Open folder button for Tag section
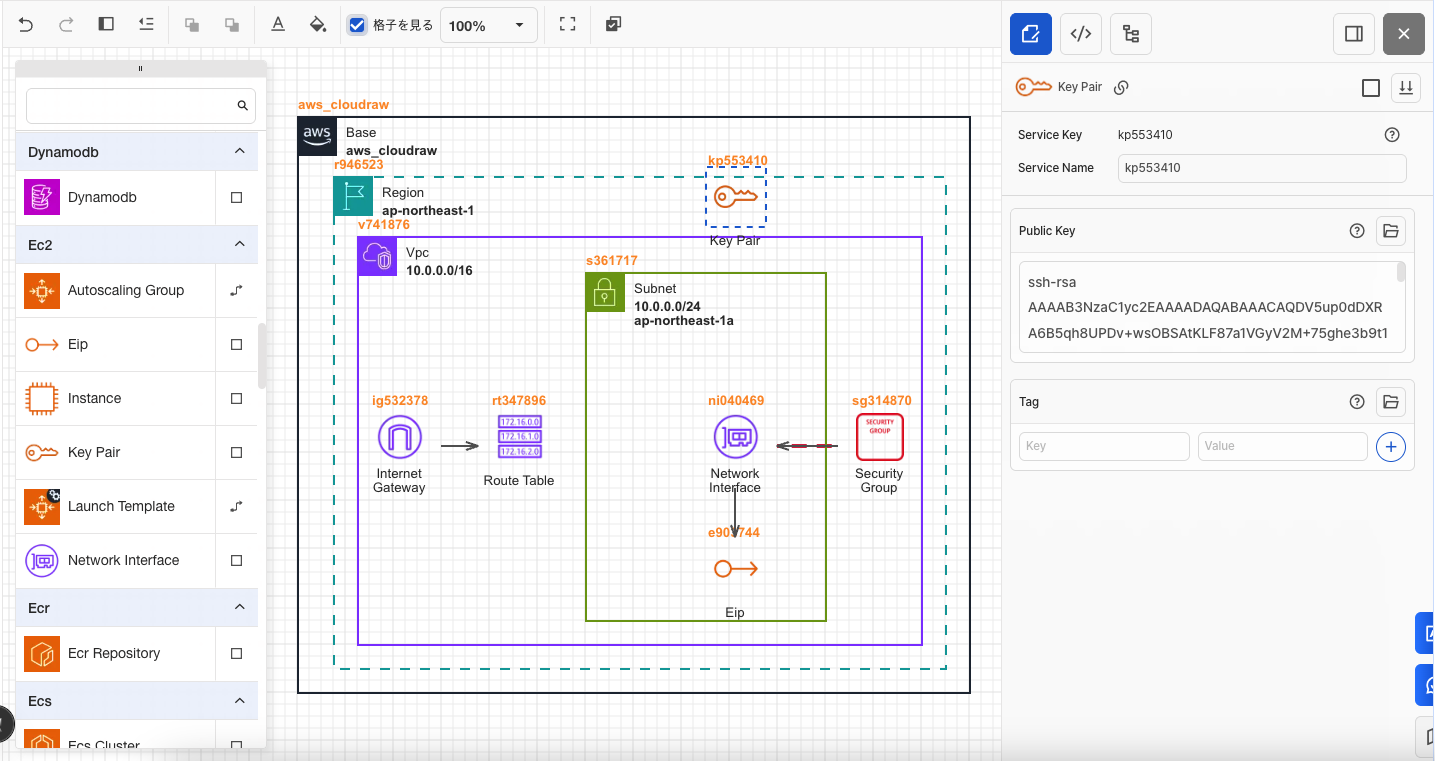The width and height of the screenshot is (1435, 761). (1391, 402)
